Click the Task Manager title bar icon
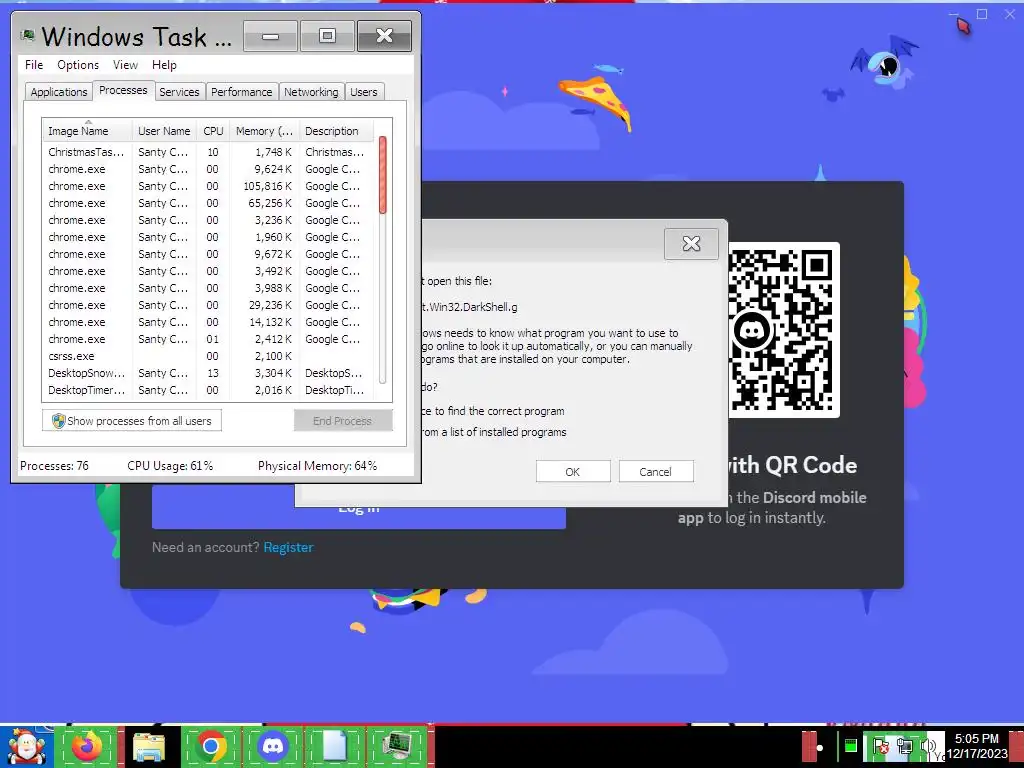 click(27, 35)
